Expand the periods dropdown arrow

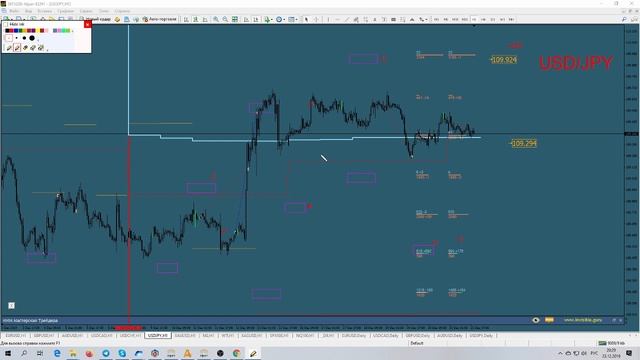tap(284, 20)
